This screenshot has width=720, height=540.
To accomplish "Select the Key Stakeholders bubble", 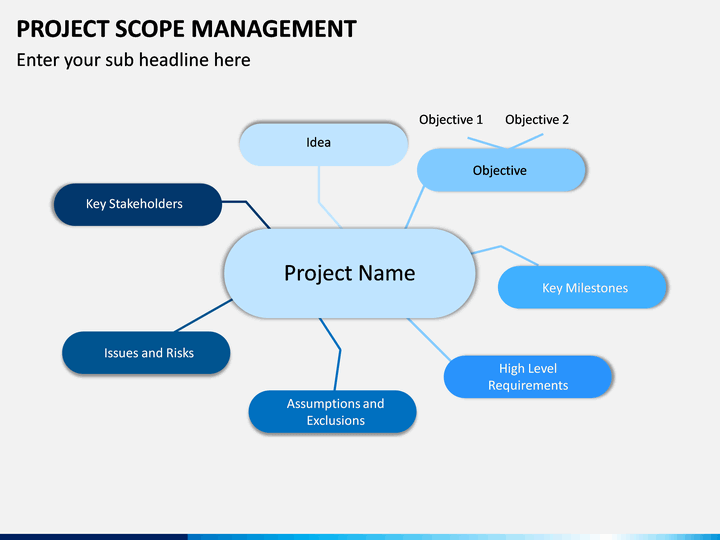I will point(138,204).
